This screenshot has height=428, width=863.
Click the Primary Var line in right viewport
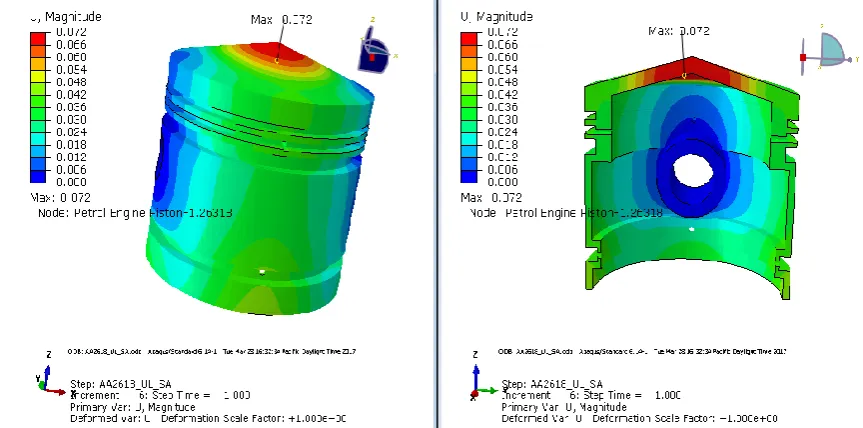click(564, 407)
